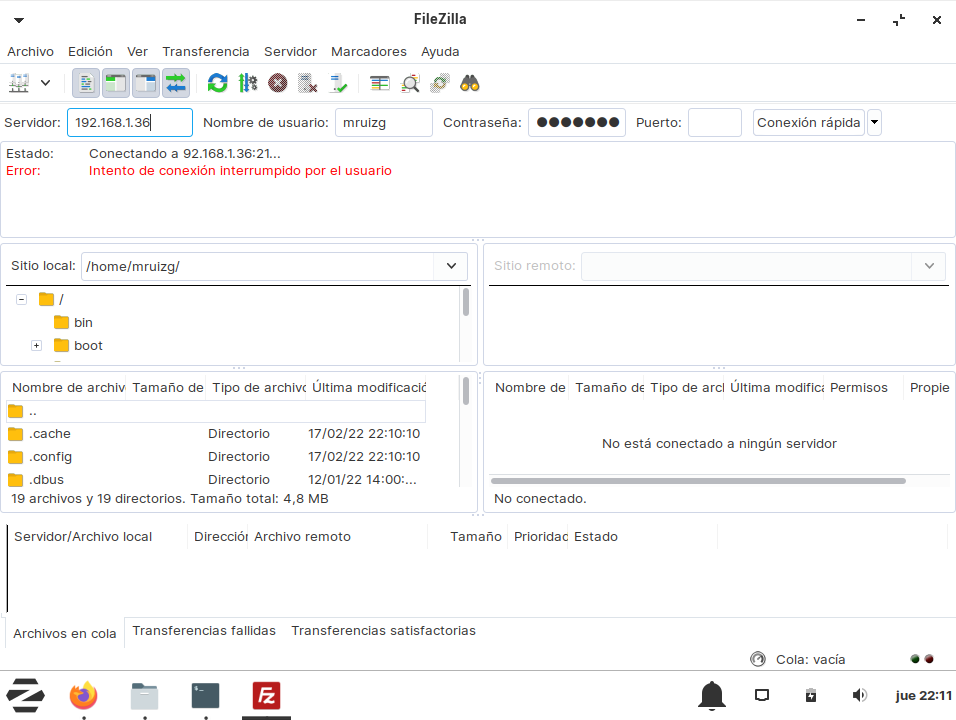The width and height of the screenshot is (956, 720).
Task: Toggle message log display
Action: pos(86,83)
